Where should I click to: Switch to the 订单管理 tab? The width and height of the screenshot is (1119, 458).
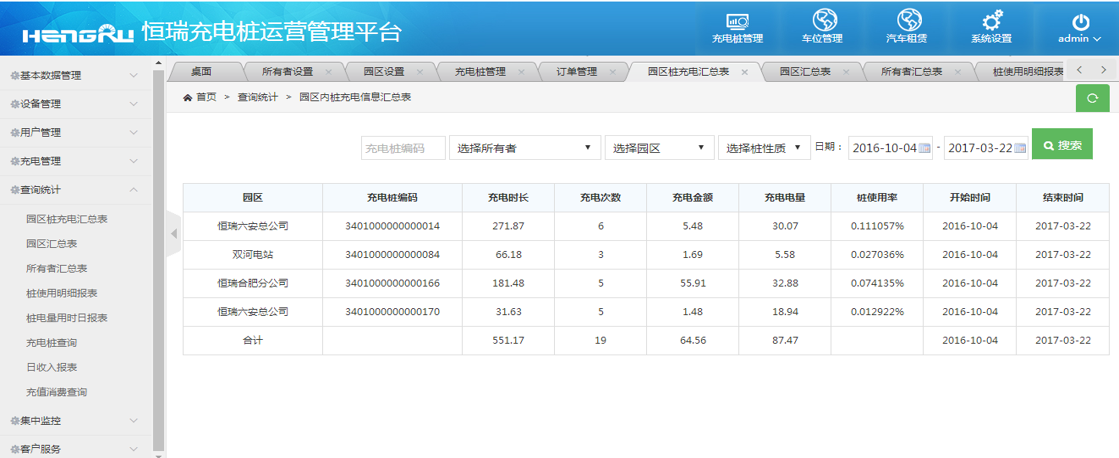(576, 72)
